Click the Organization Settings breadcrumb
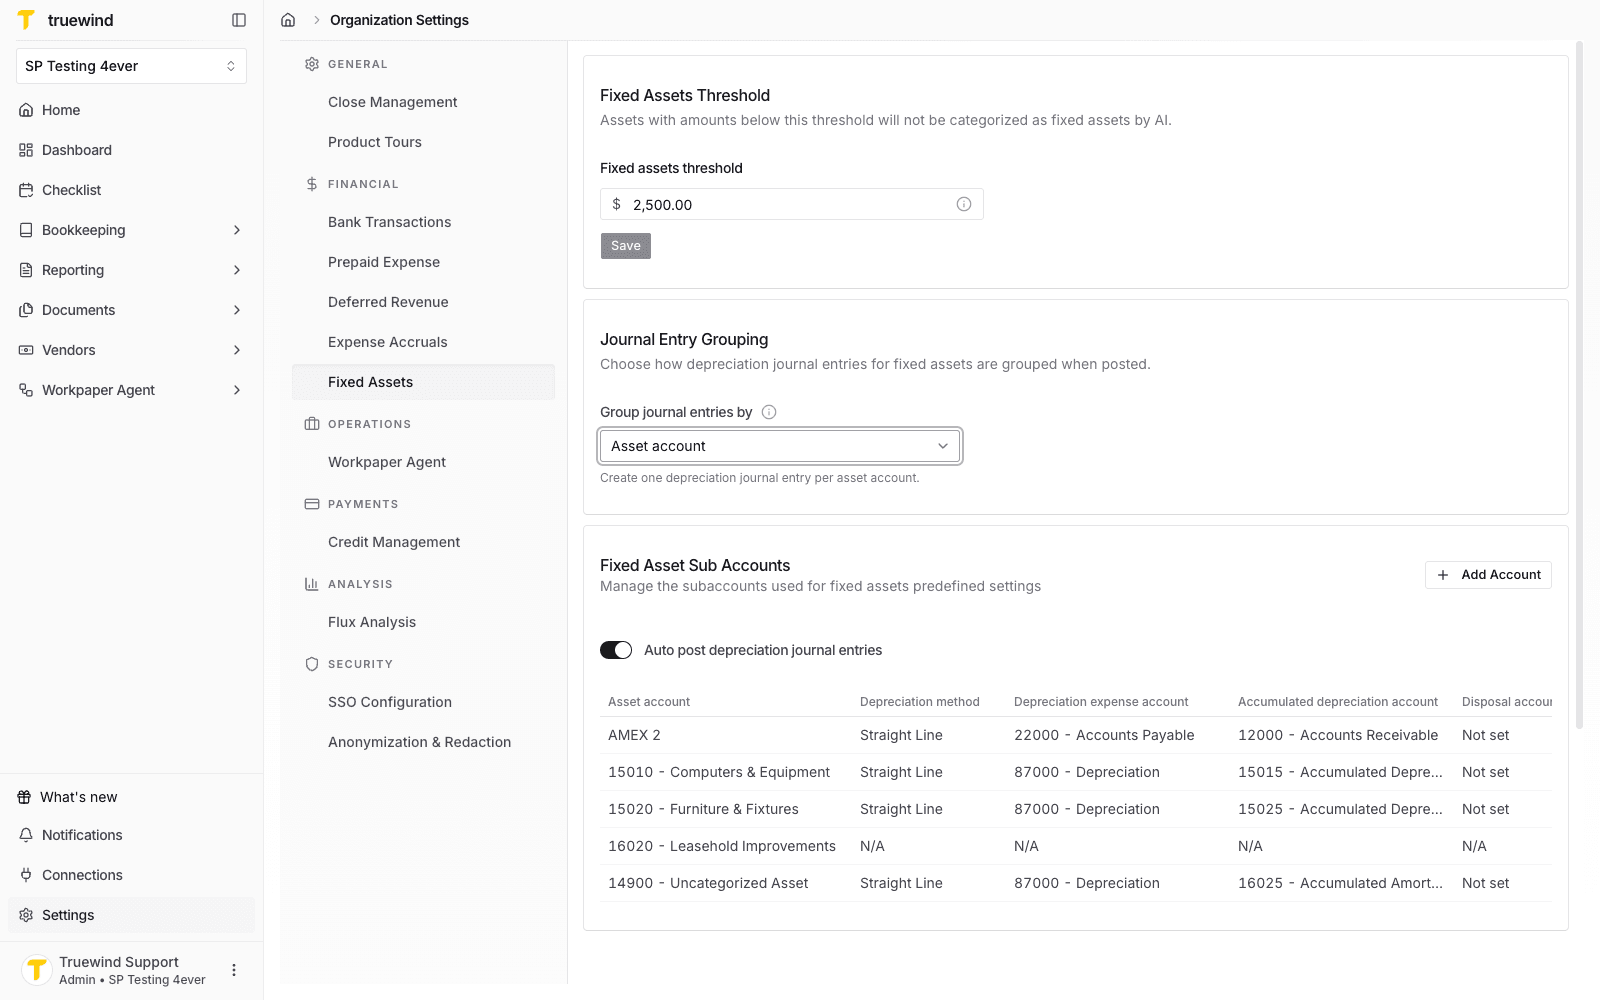1600x1000 pixels. tap(399, 20)
